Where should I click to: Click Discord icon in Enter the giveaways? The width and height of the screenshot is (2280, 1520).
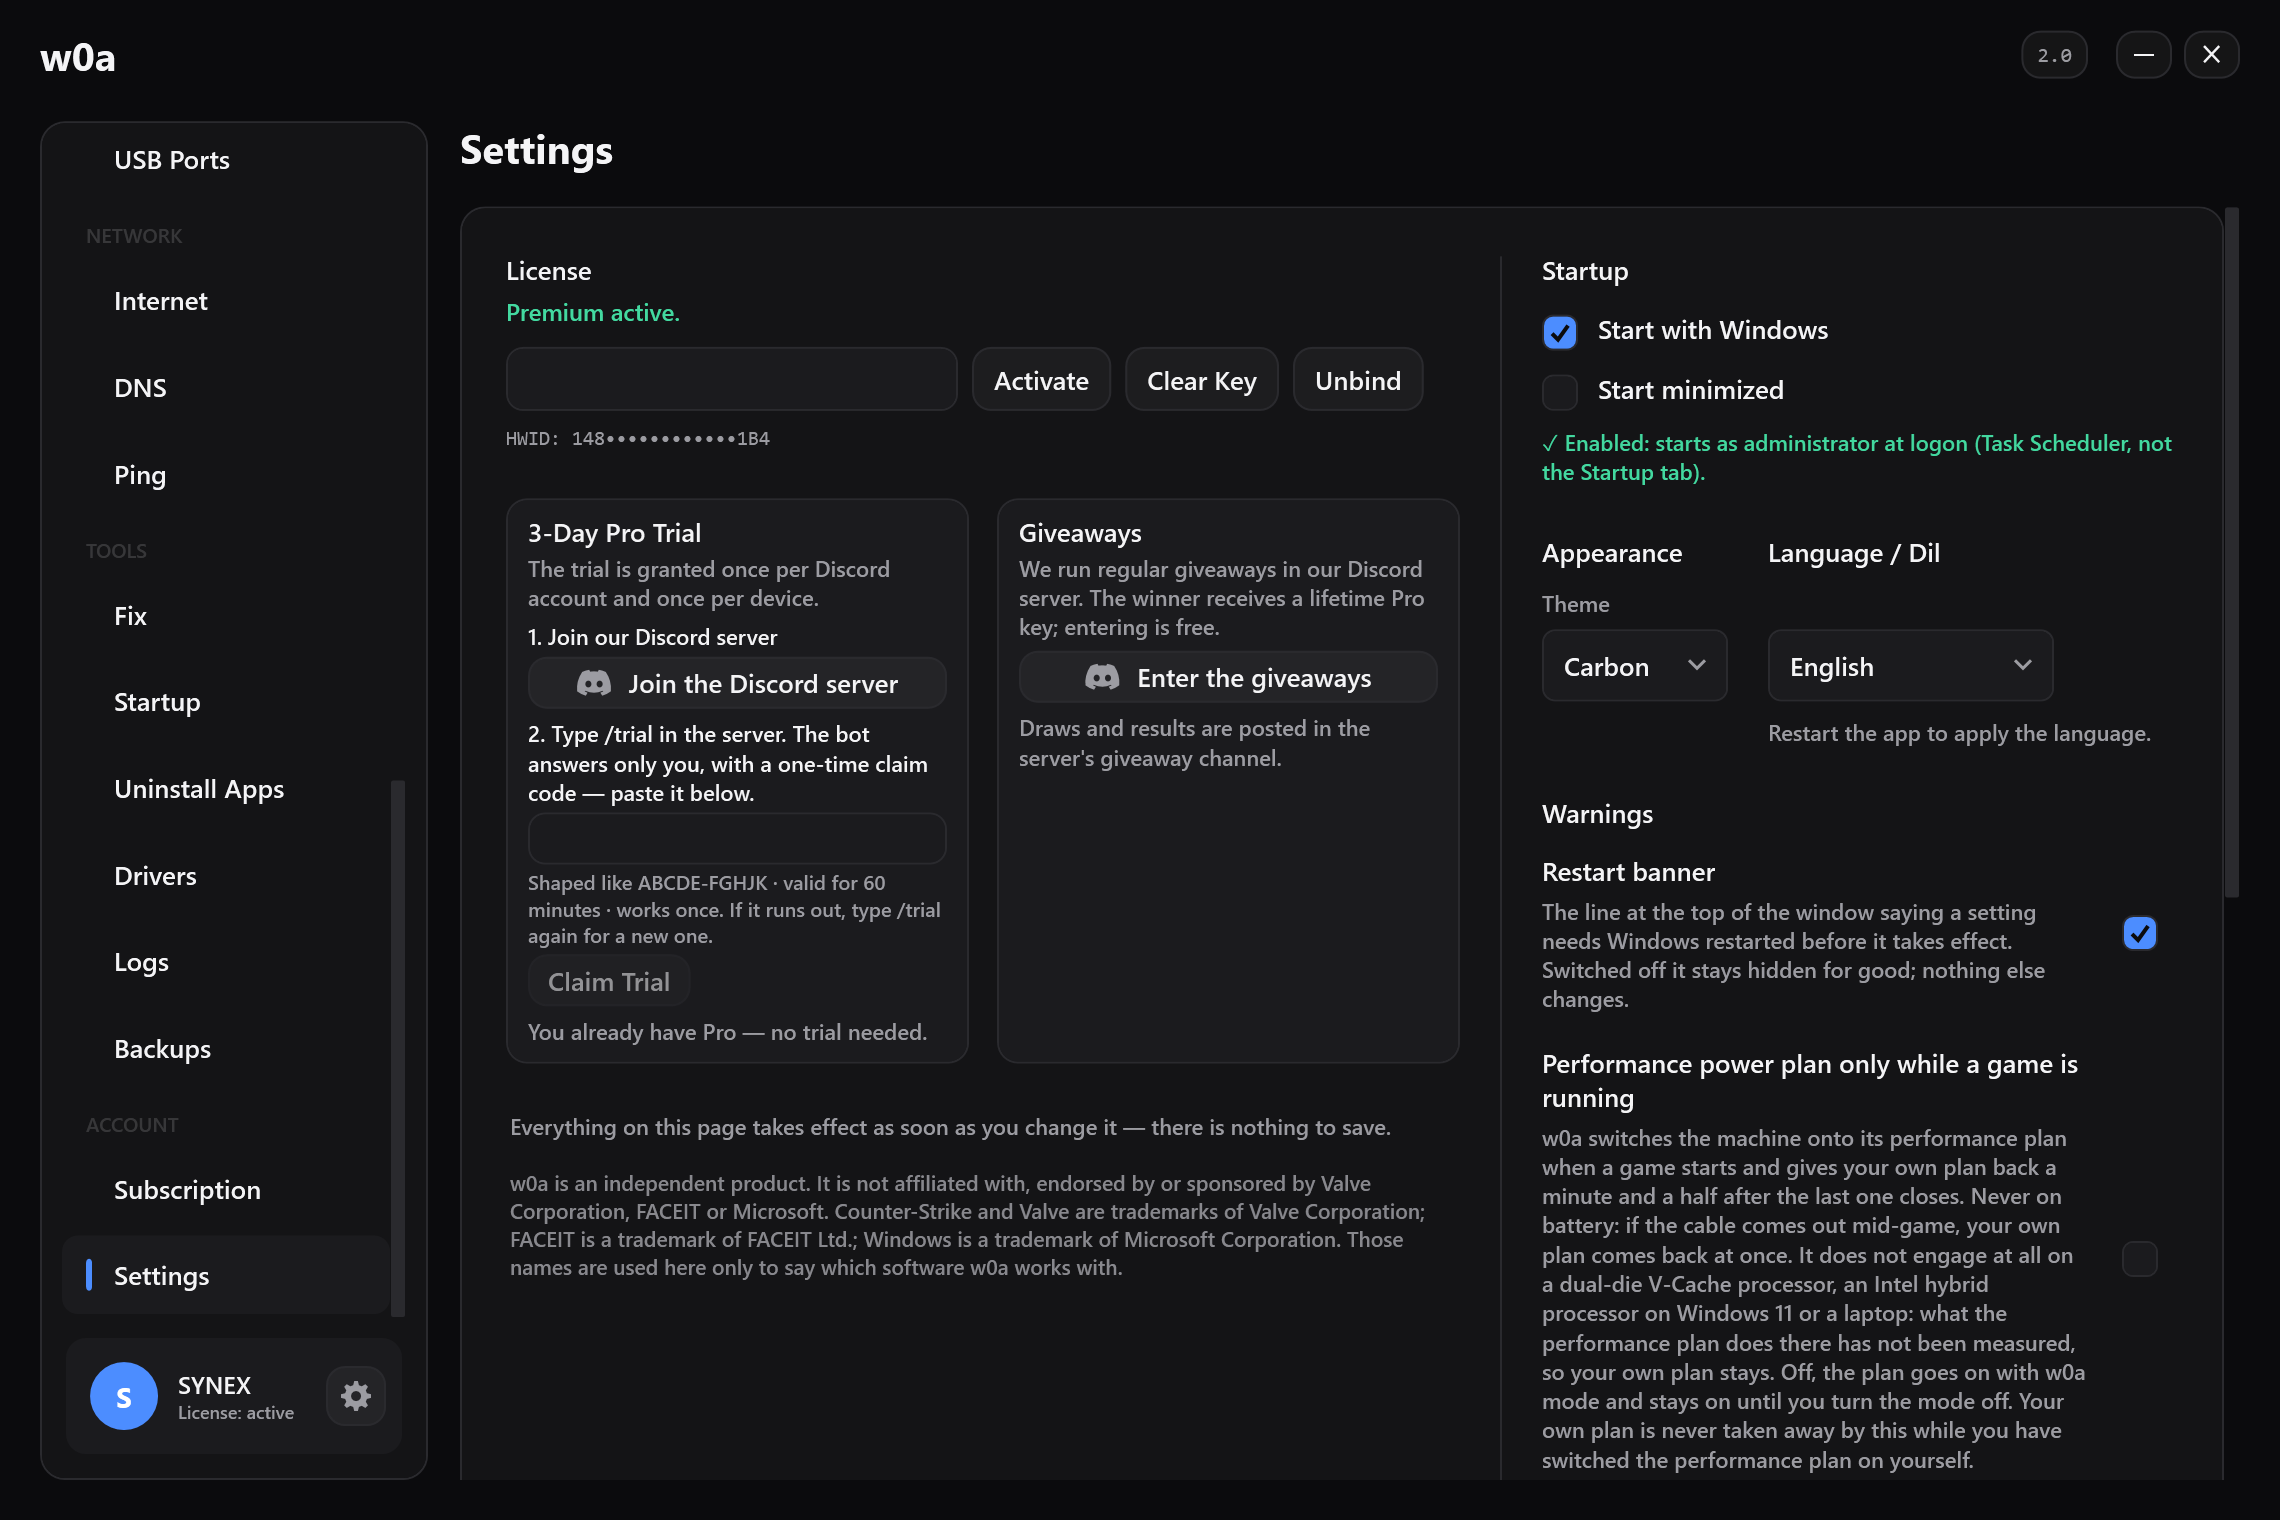pos(1102,678)
